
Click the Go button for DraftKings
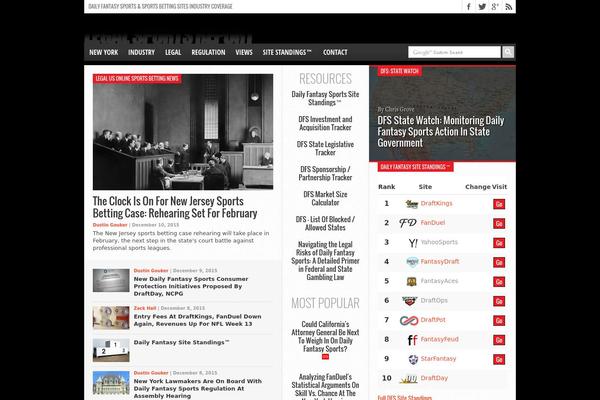pos(499,204)
